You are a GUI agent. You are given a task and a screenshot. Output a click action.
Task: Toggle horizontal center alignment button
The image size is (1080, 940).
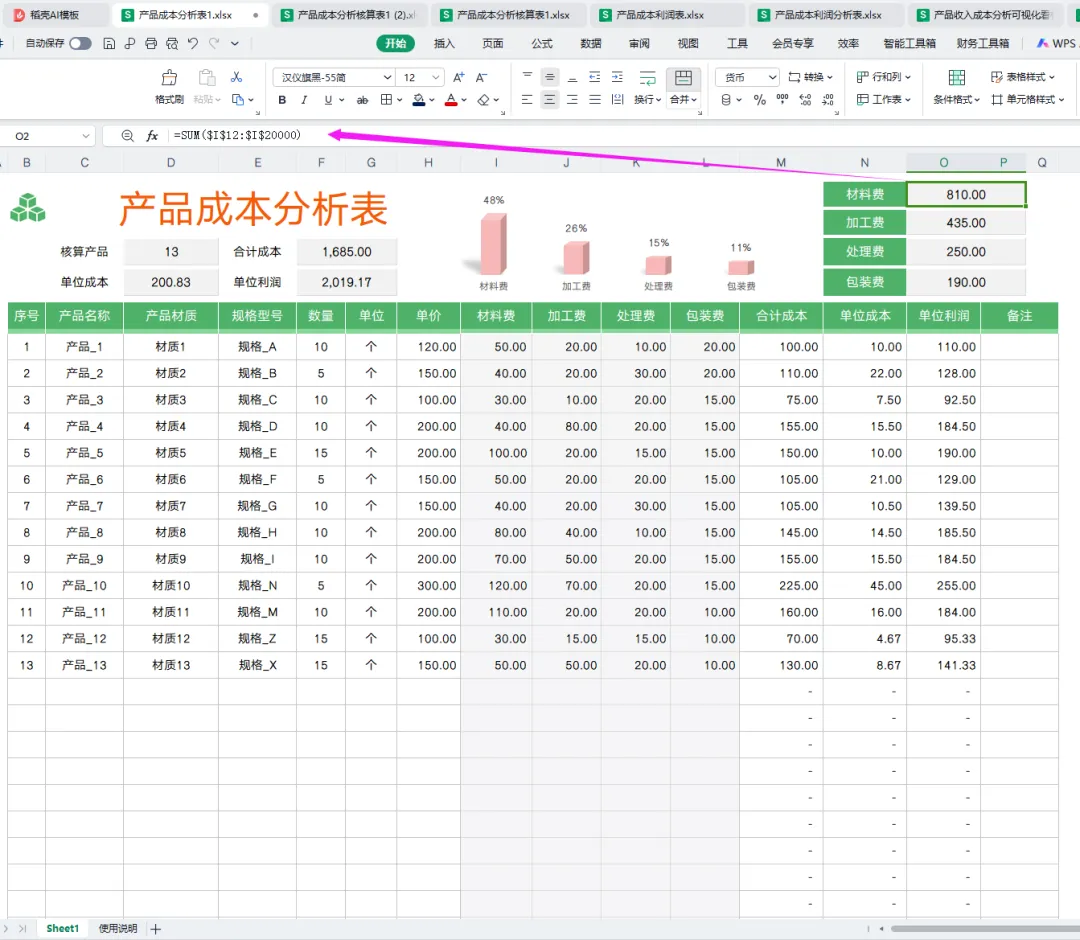550,100
